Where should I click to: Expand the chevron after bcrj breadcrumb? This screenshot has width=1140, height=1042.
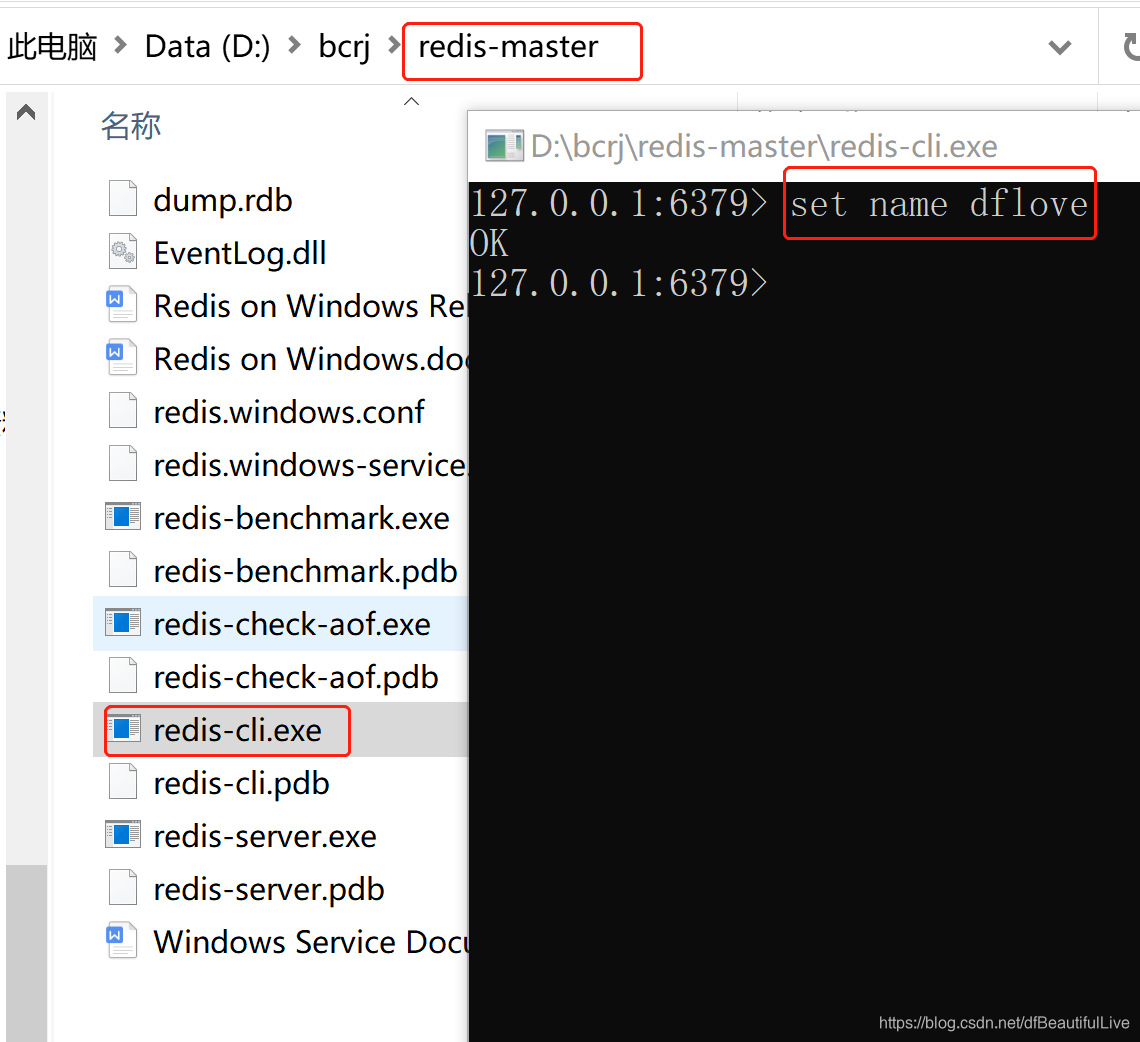click(x=393, y=46)
